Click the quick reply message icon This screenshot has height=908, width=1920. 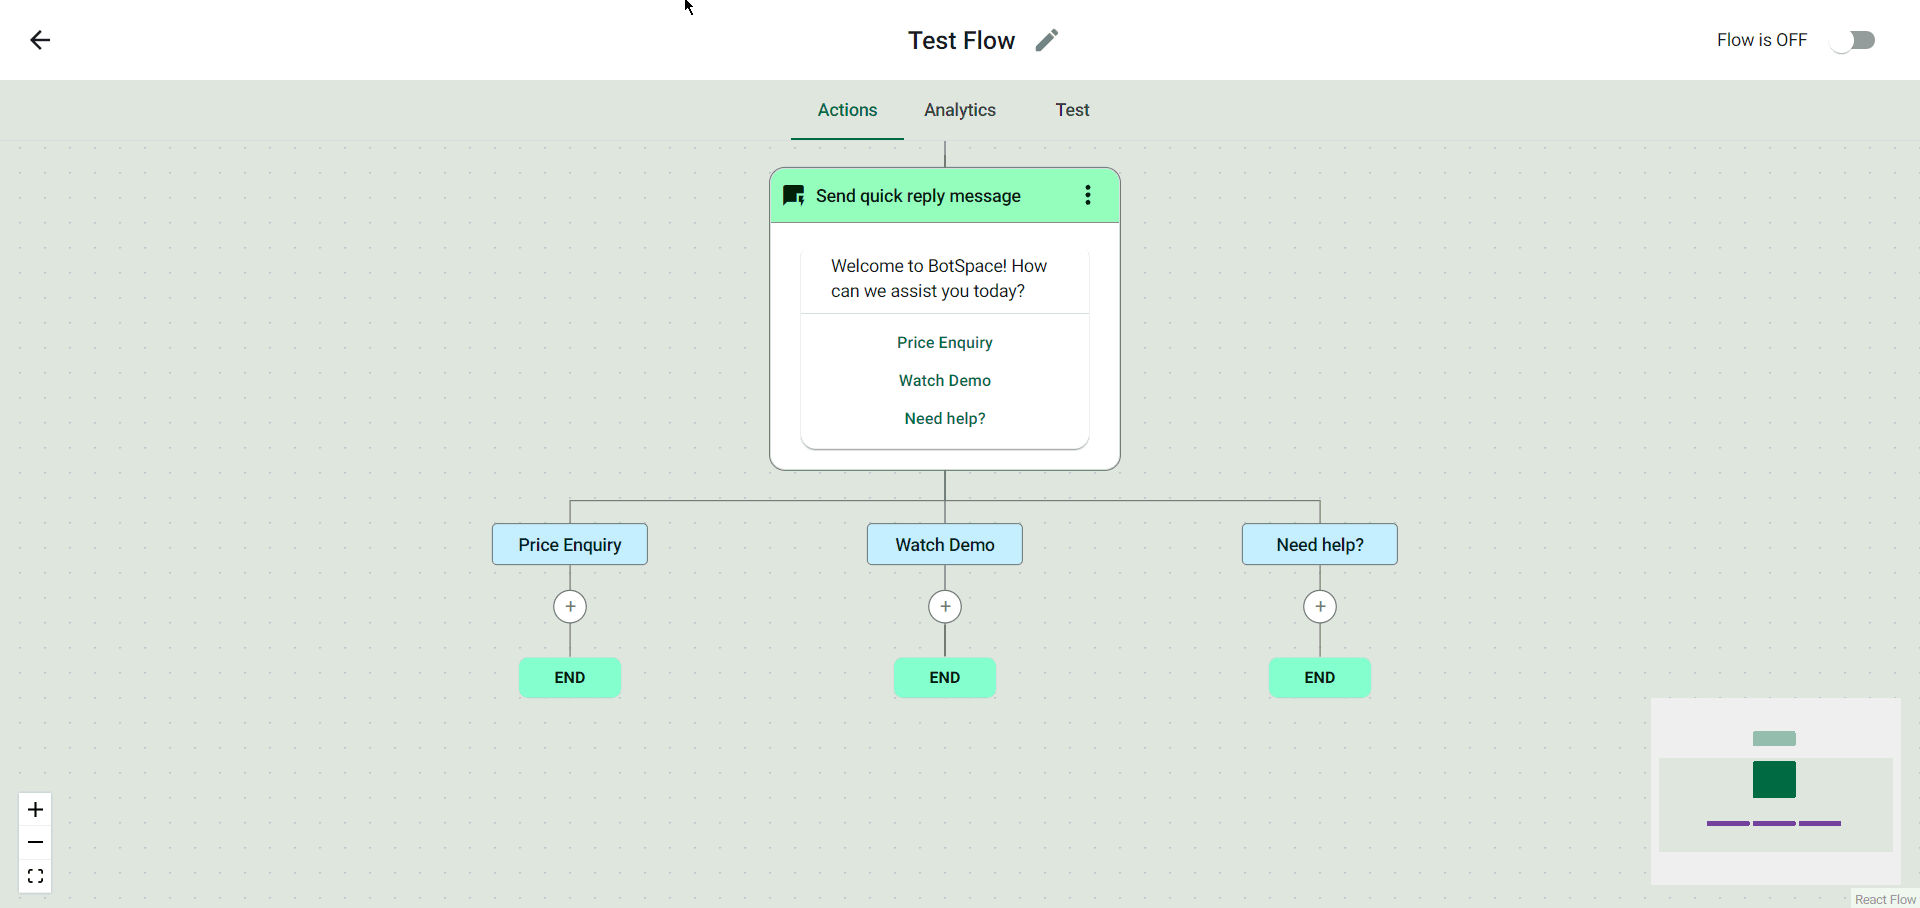tap(794, 196)
